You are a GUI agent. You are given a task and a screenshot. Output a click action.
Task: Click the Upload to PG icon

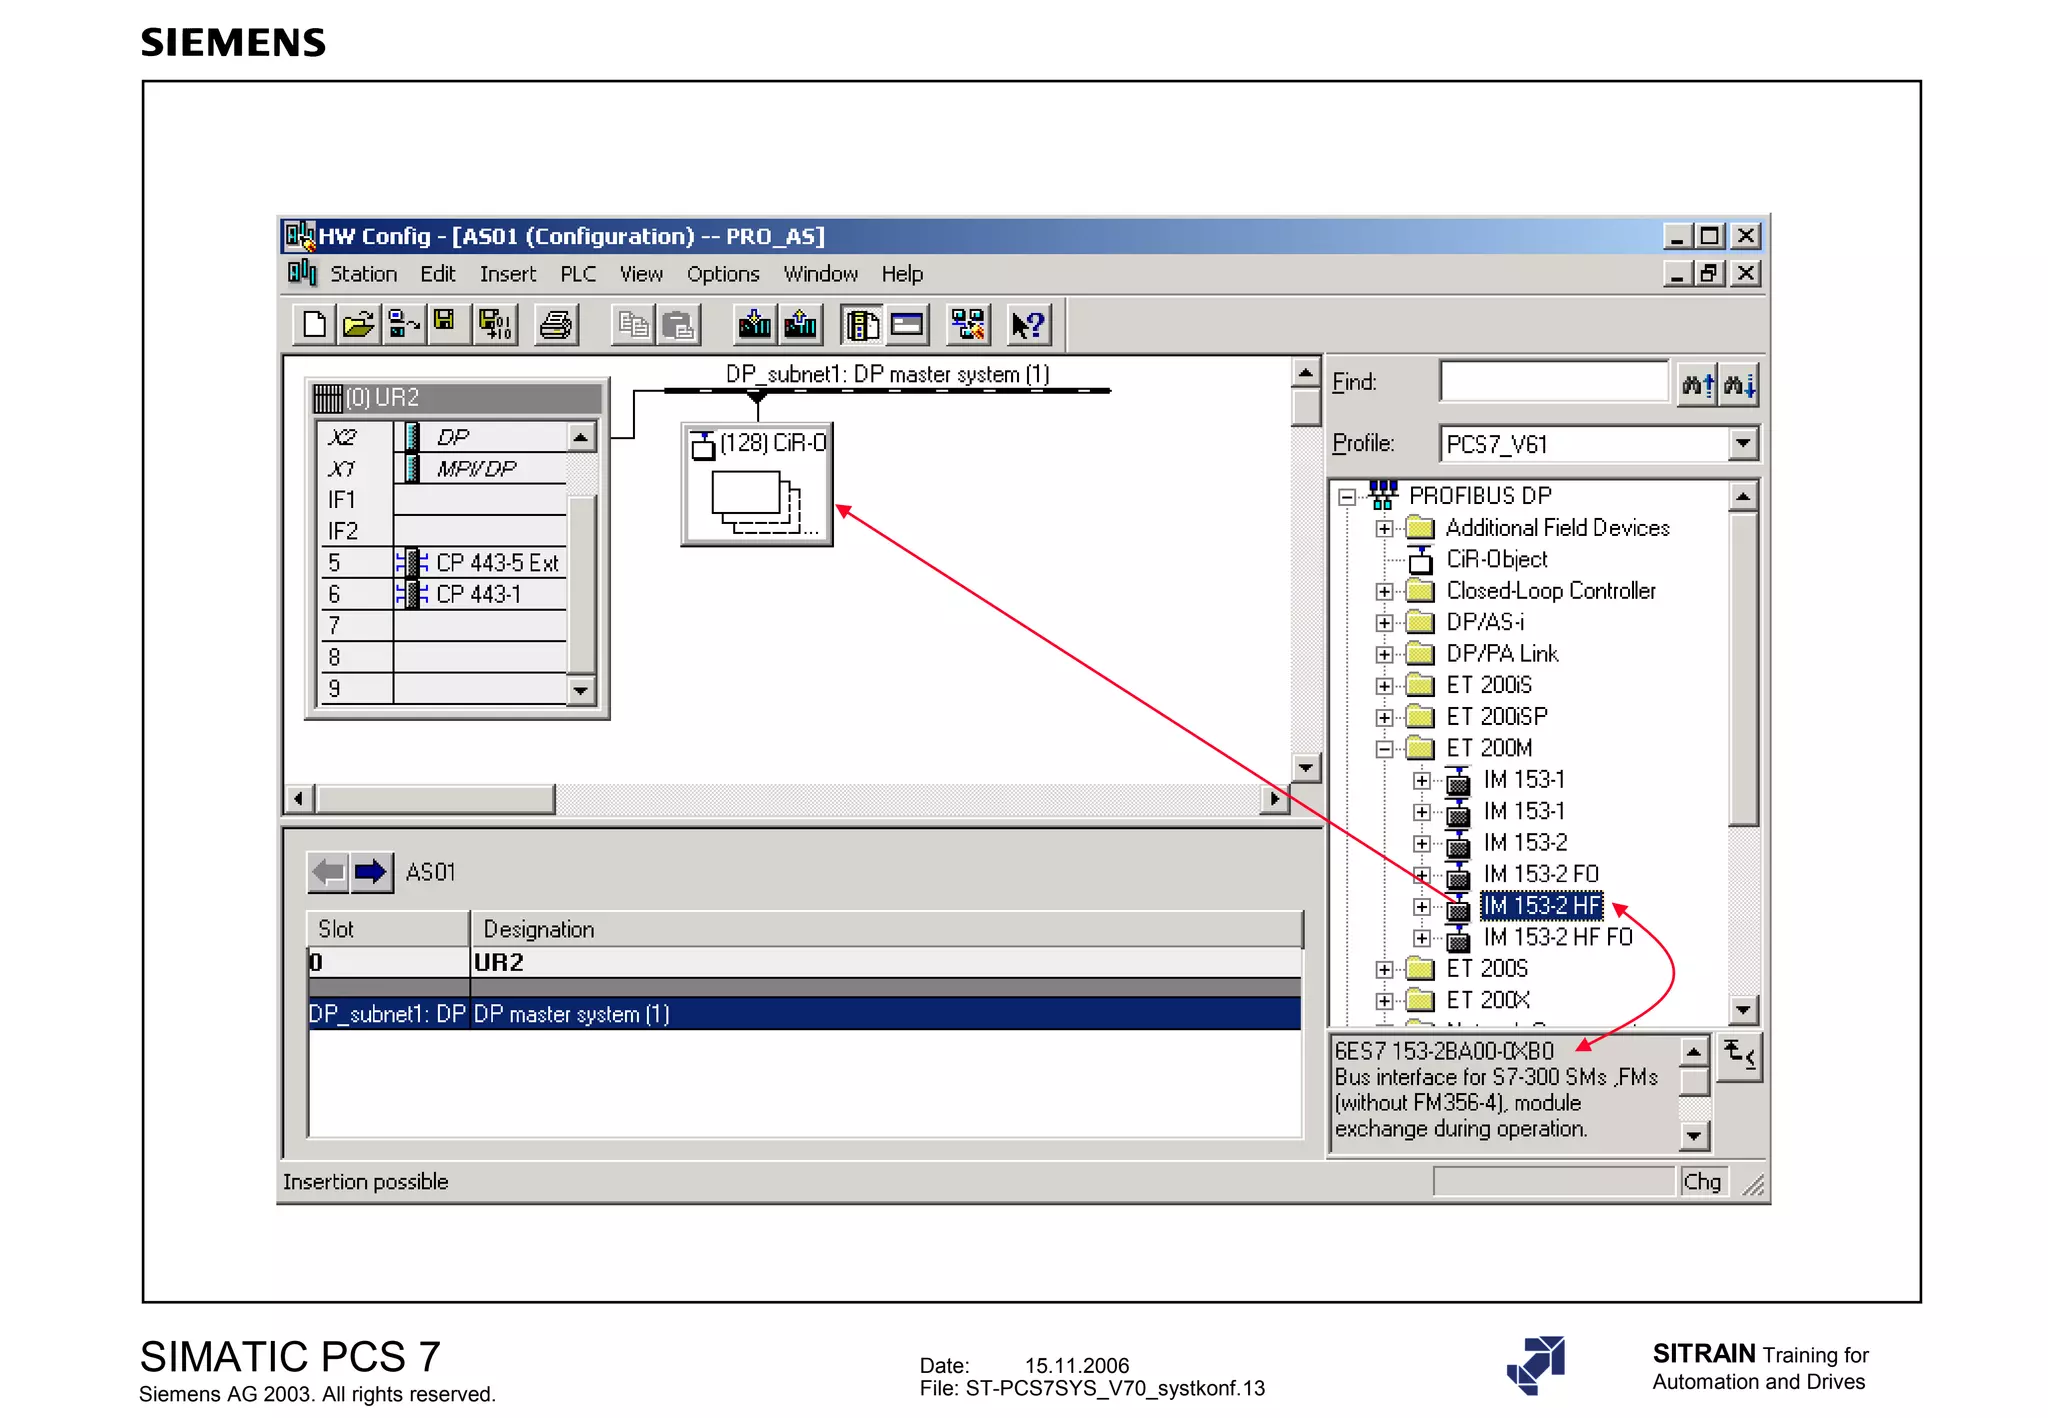pos(800,325)
